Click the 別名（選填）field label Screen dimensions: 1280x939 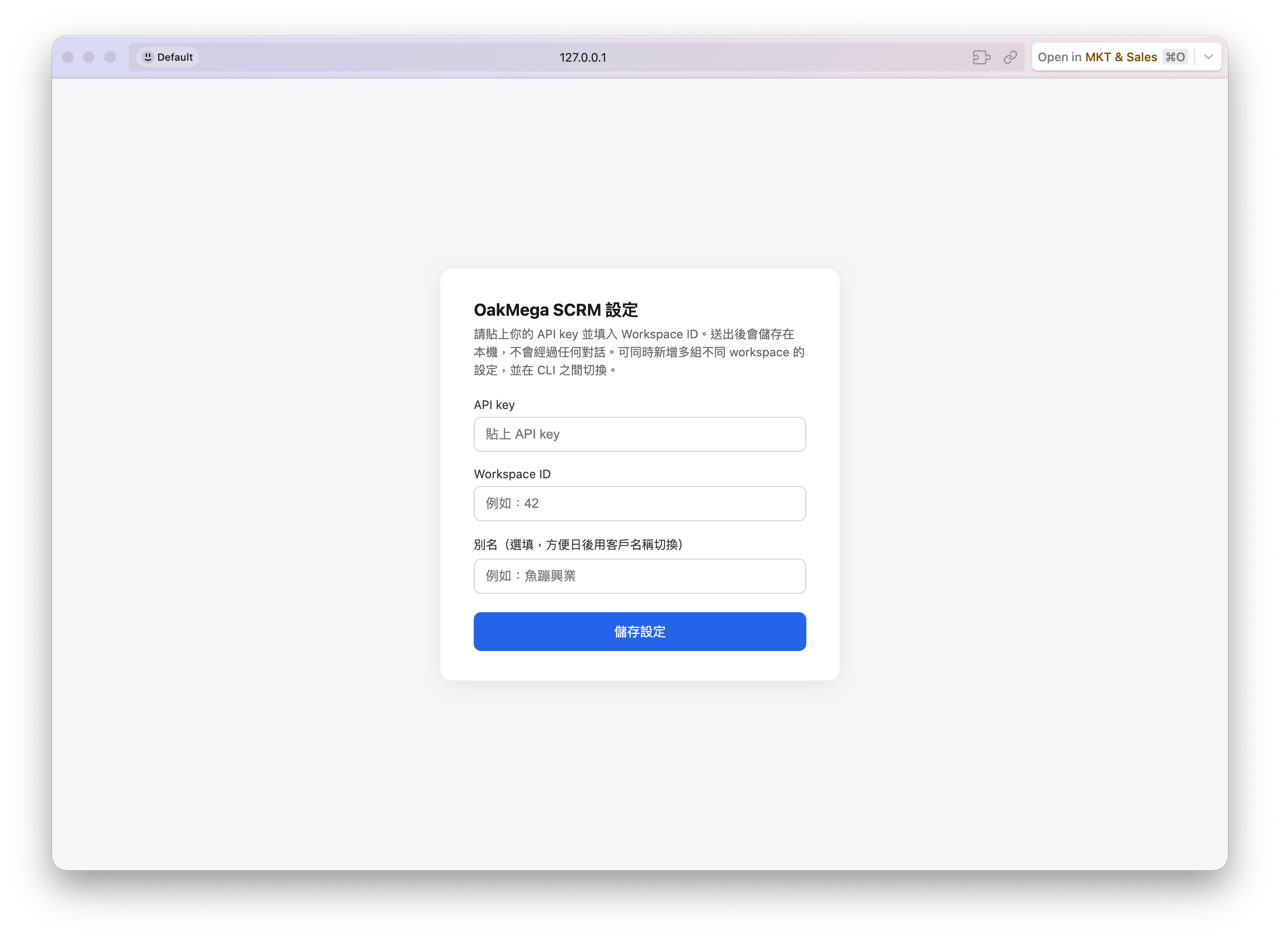coord(578,544)
